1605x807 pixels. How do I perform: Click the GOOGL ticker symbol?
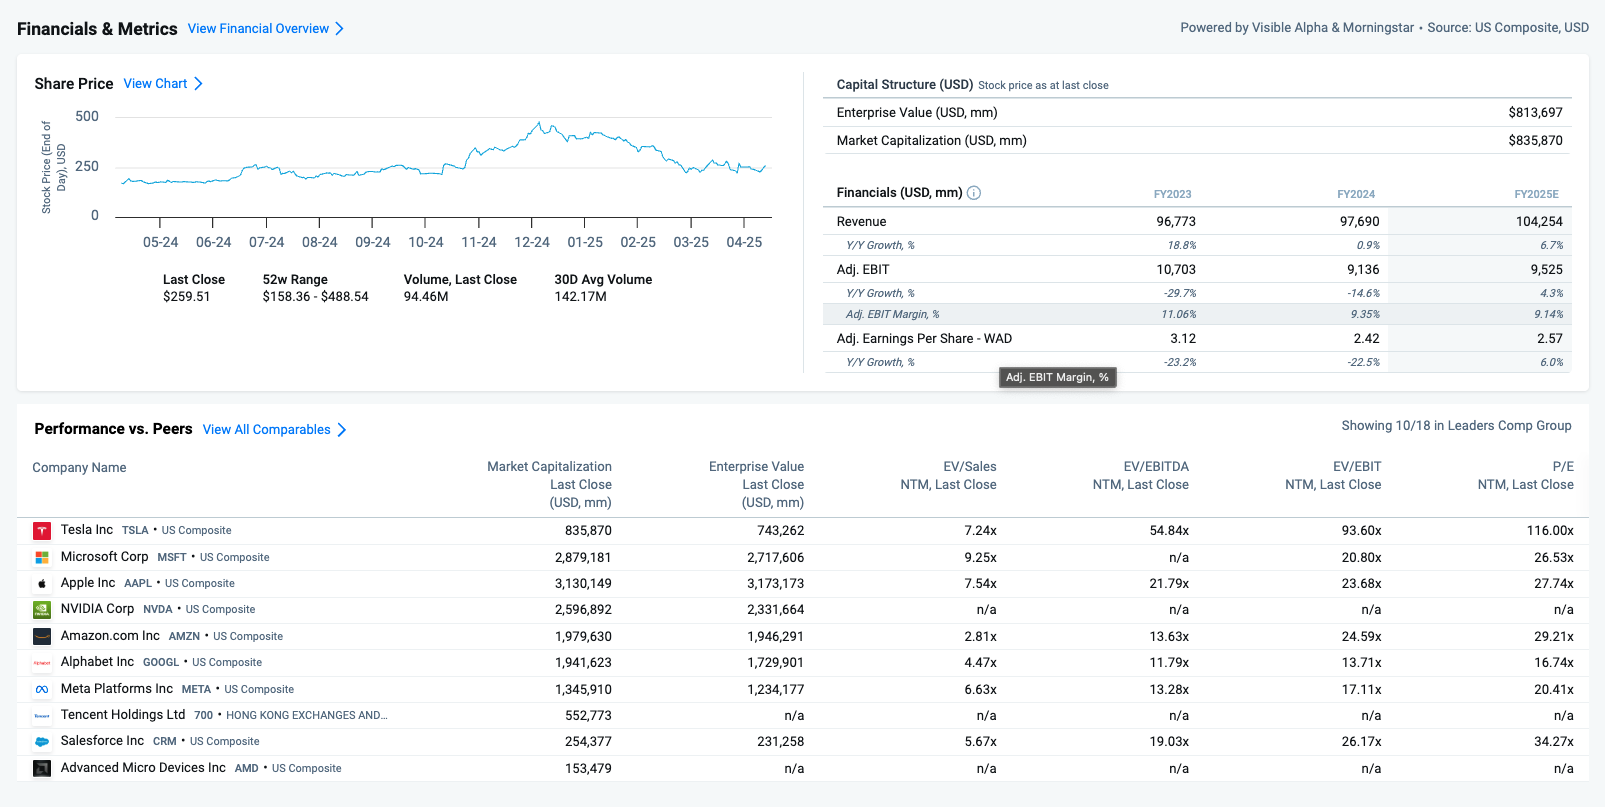coord(161,663)
